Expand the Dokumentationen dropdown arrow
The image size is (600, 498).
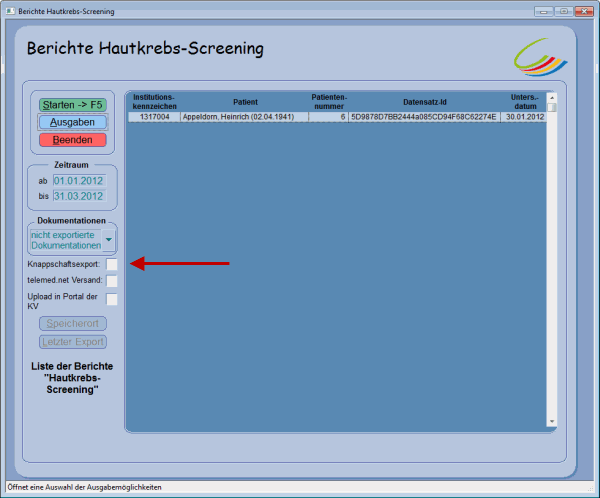[x=108, y=240]
